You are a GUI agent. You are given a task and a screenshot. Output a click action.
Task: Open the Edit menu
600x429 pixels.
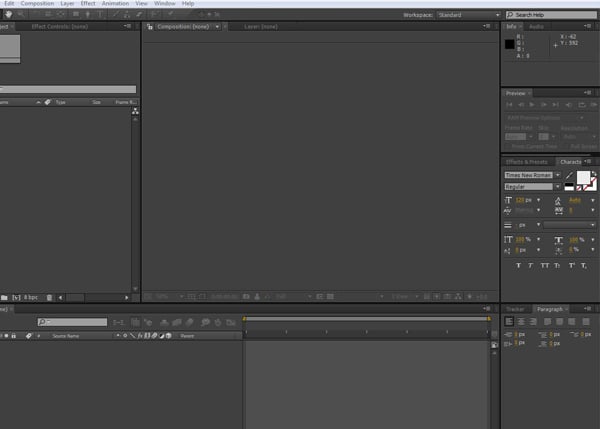click(9, 3)
